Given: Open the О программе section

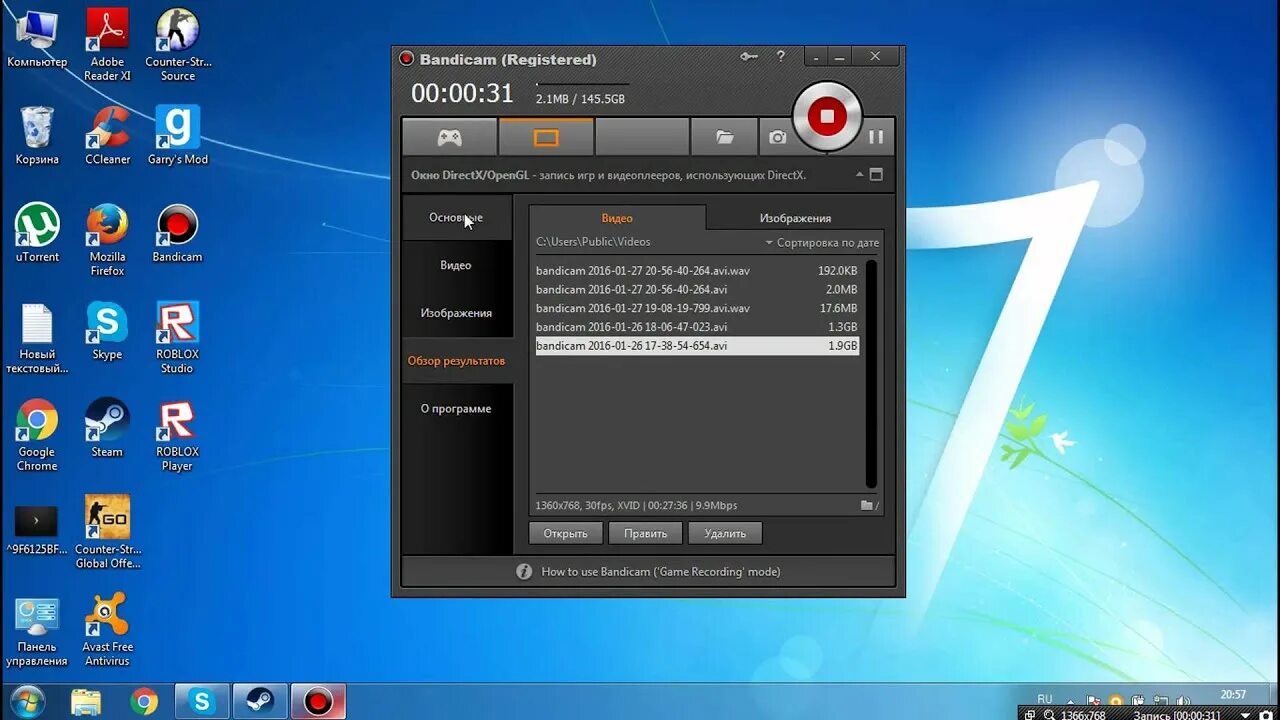Looking at the screenshot, I should (x=456, y=409).
